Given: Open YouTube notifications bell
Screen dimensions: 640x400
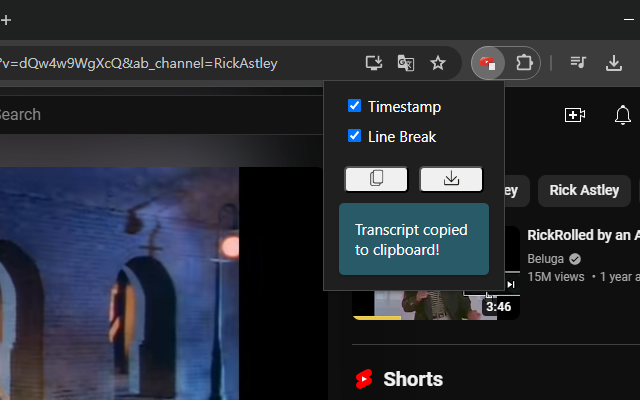Looking at the screenshot, I should [622, 115].
